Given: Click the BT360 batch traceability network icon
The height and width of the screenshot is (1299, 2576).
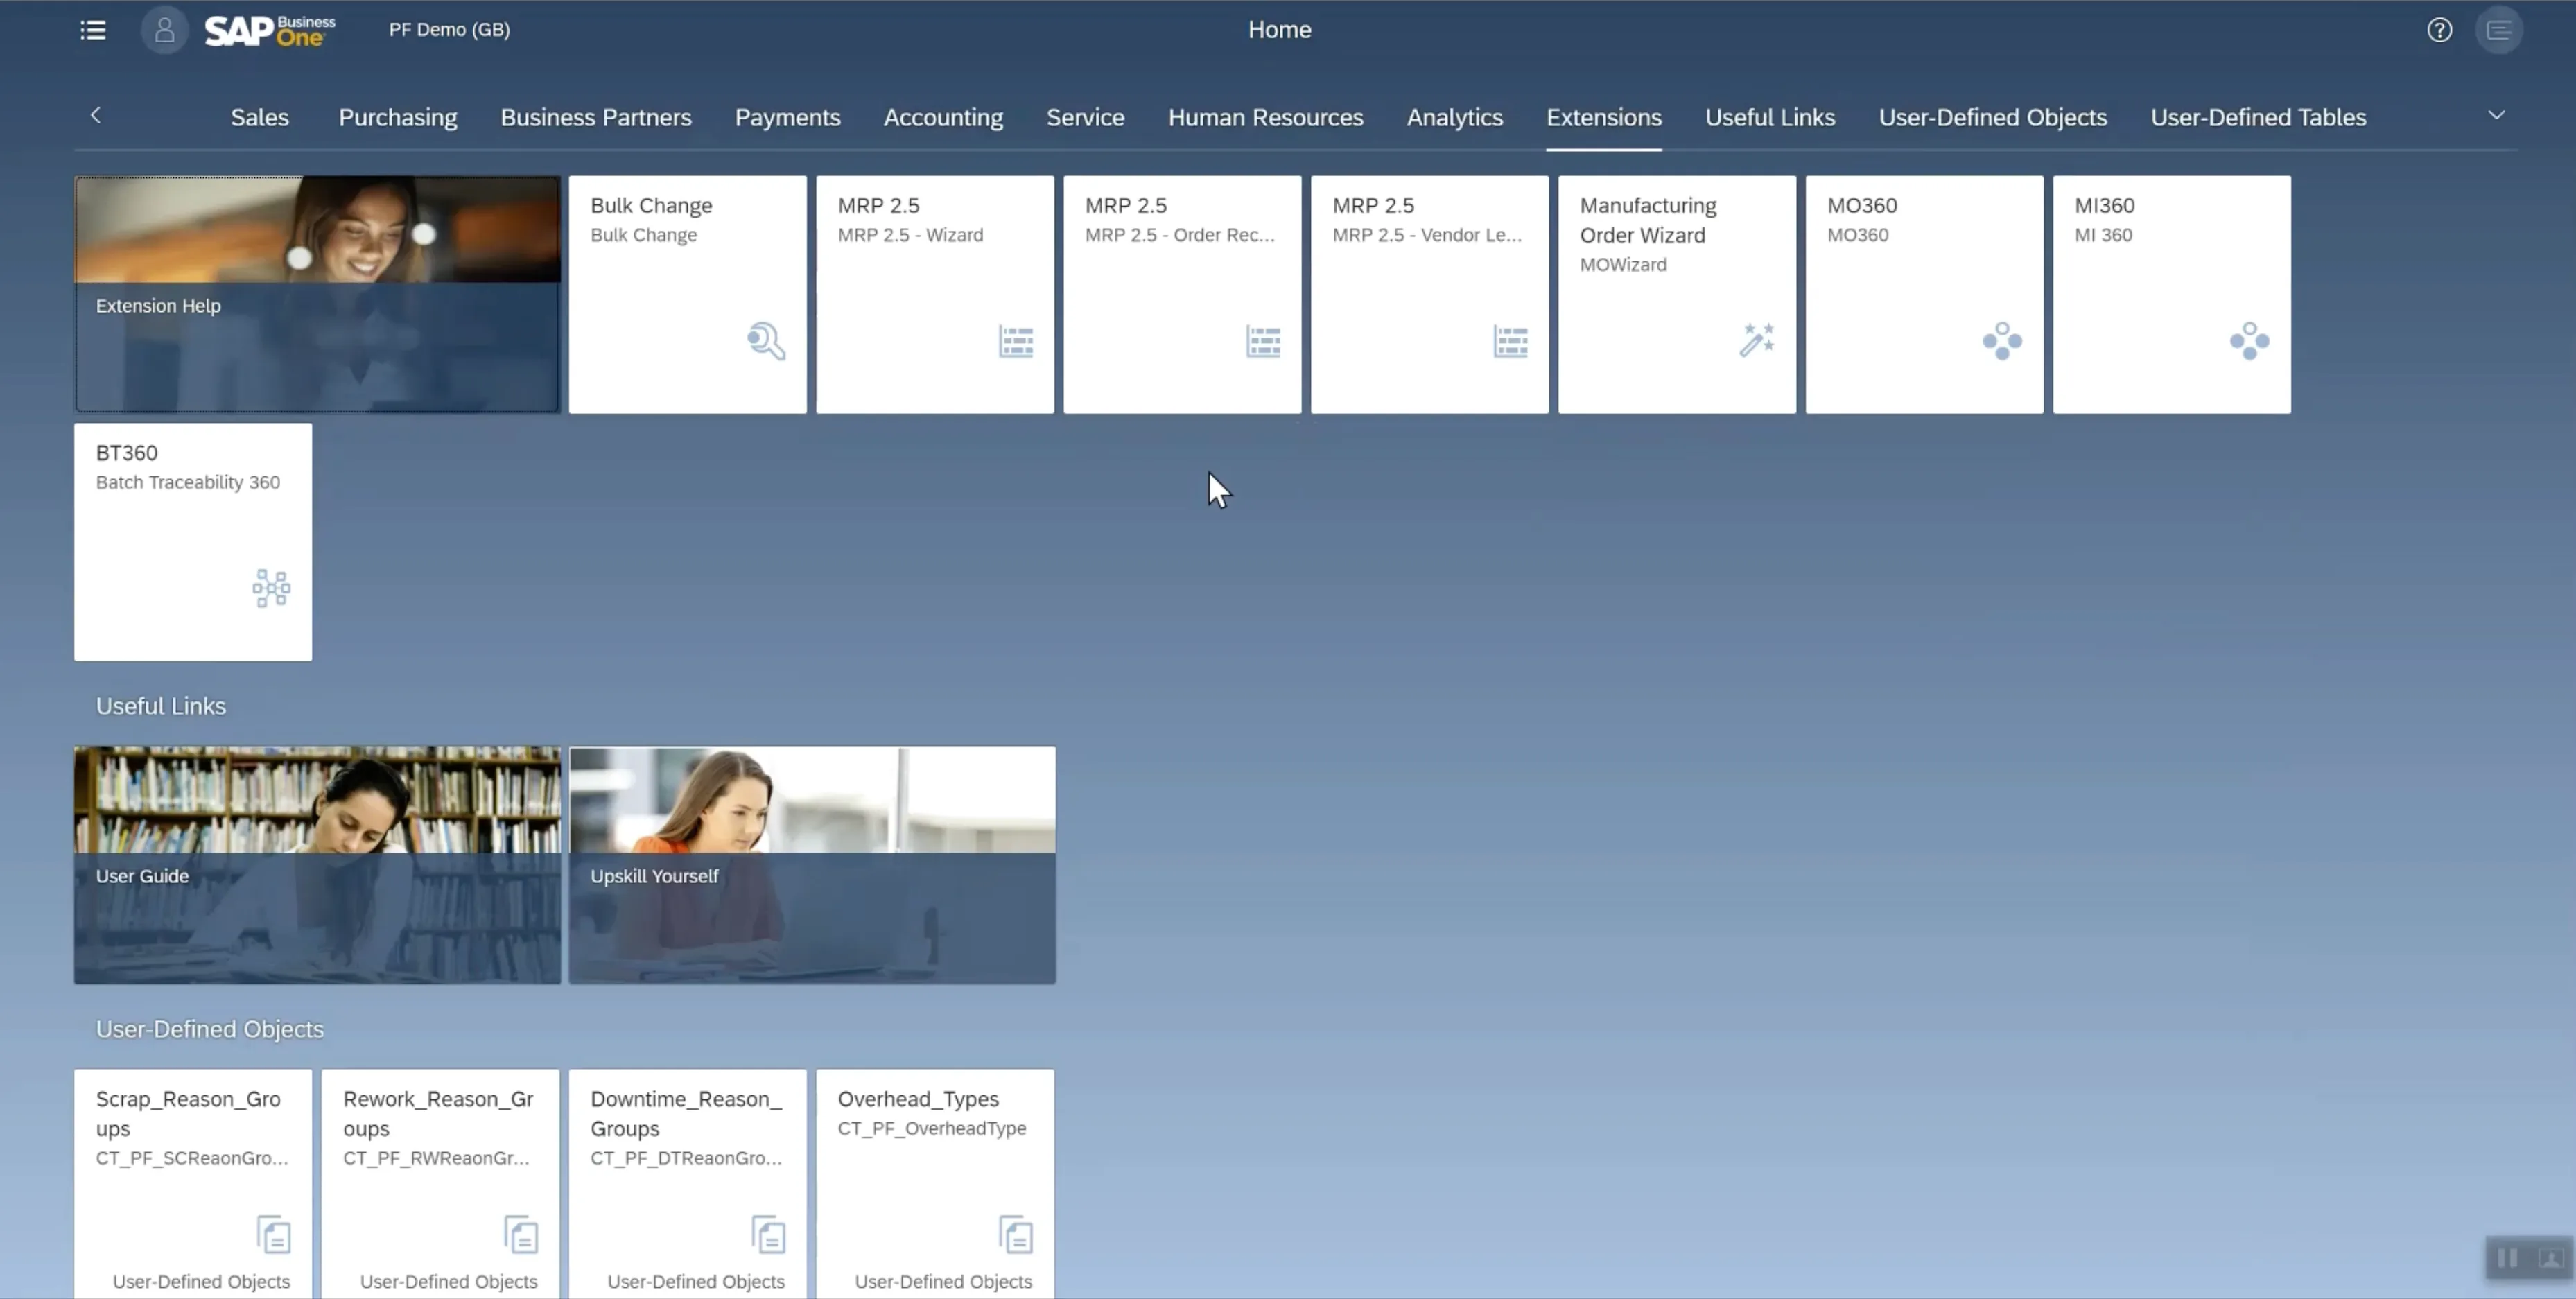Looking at the screenshot, I should pos(271,588).
